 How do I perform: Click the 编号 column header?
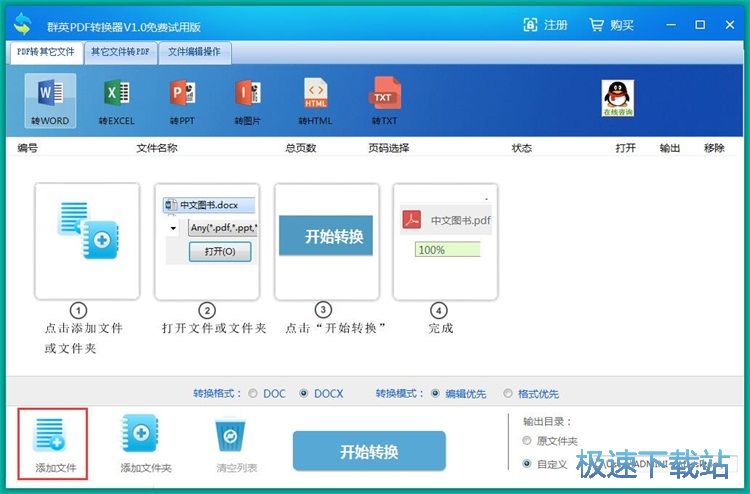[x=27, y=148]
